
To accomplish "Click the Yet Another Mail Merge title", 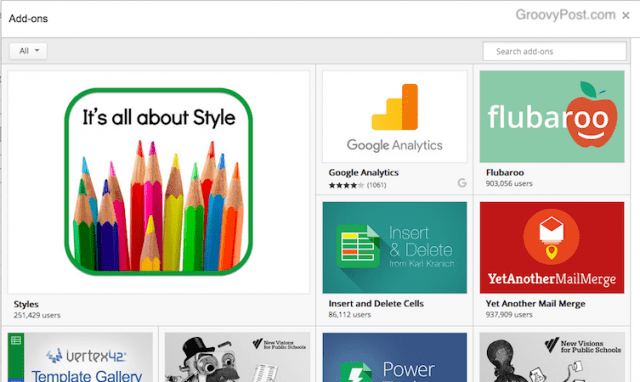I will (536, 304).
